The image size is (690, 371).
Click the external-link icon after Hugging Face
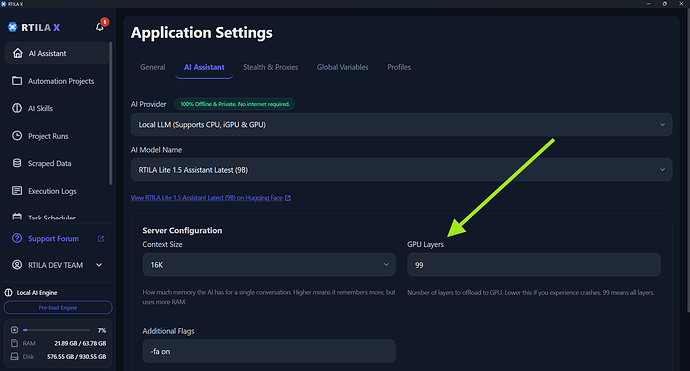288,198
